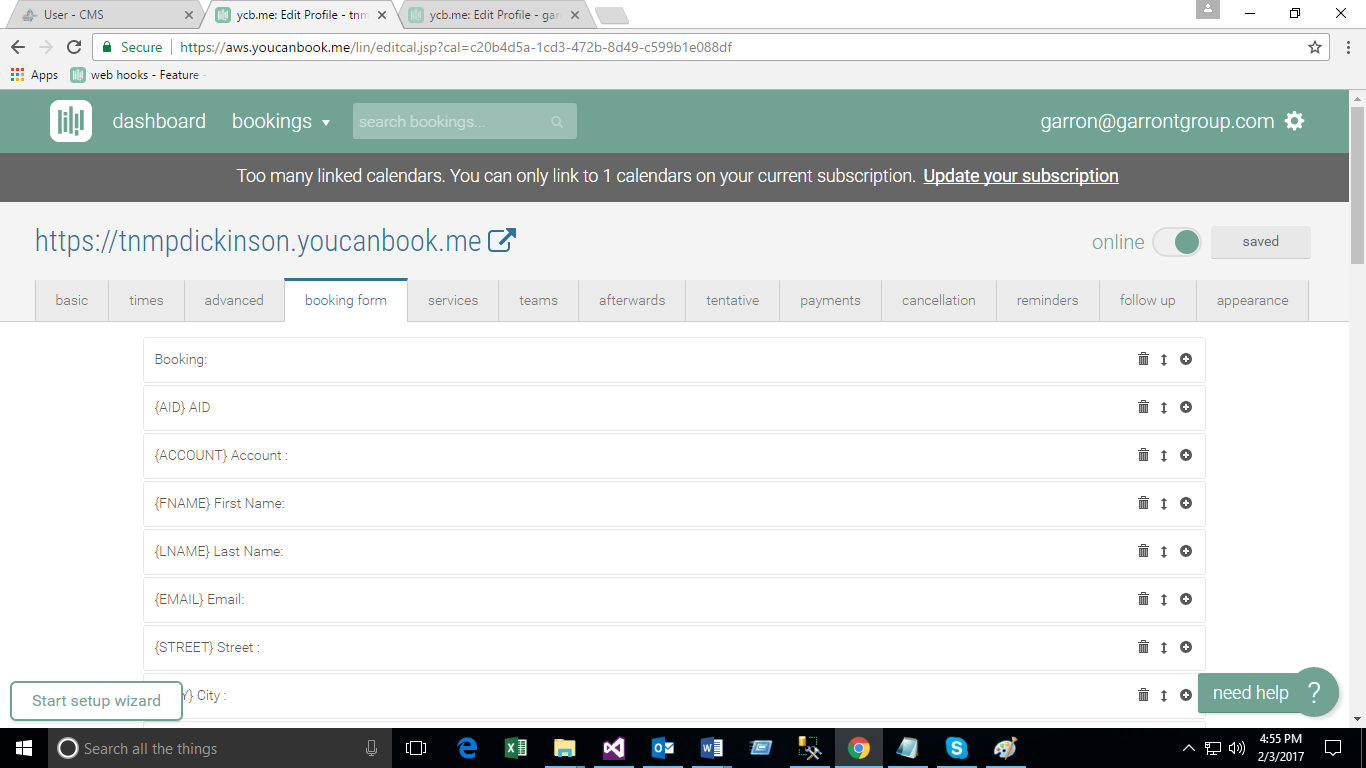Screen dimensions: 1366x768
Task: Switch to the services tab
Action: [x=453, y=300]
